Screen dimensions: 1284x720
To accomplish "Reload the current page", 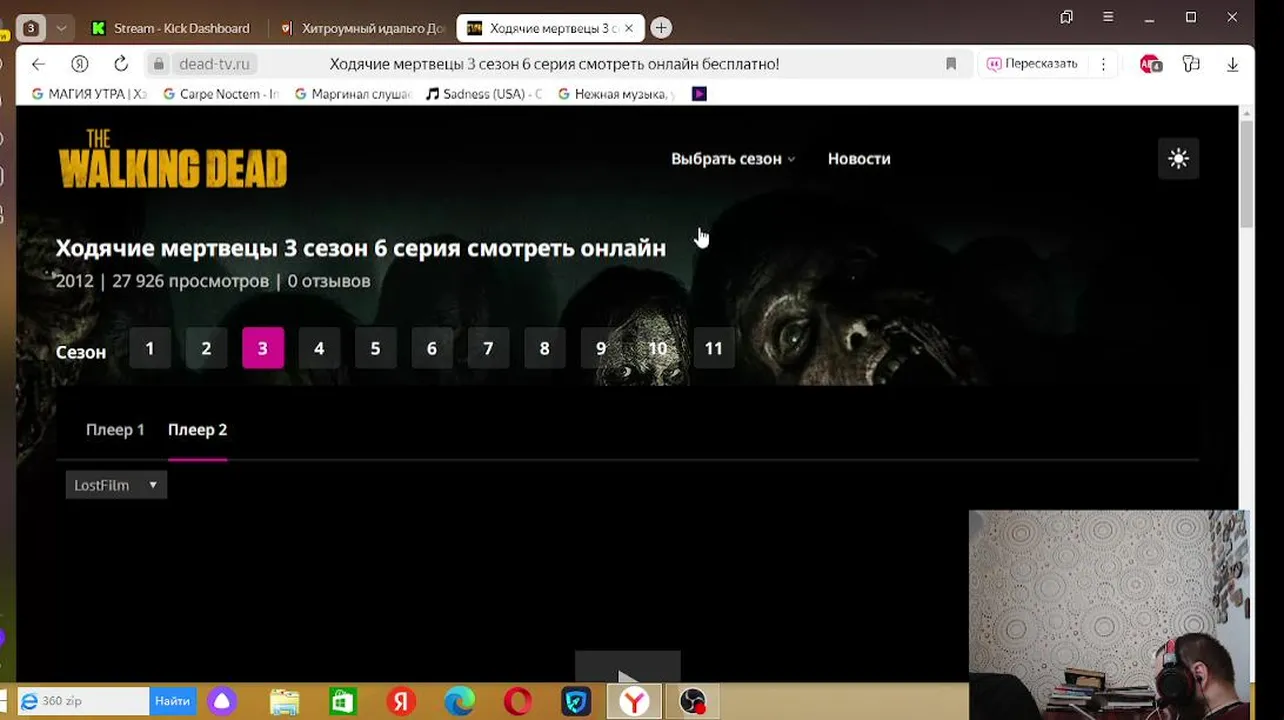I will pyautogui.click(x=121, y=64).
